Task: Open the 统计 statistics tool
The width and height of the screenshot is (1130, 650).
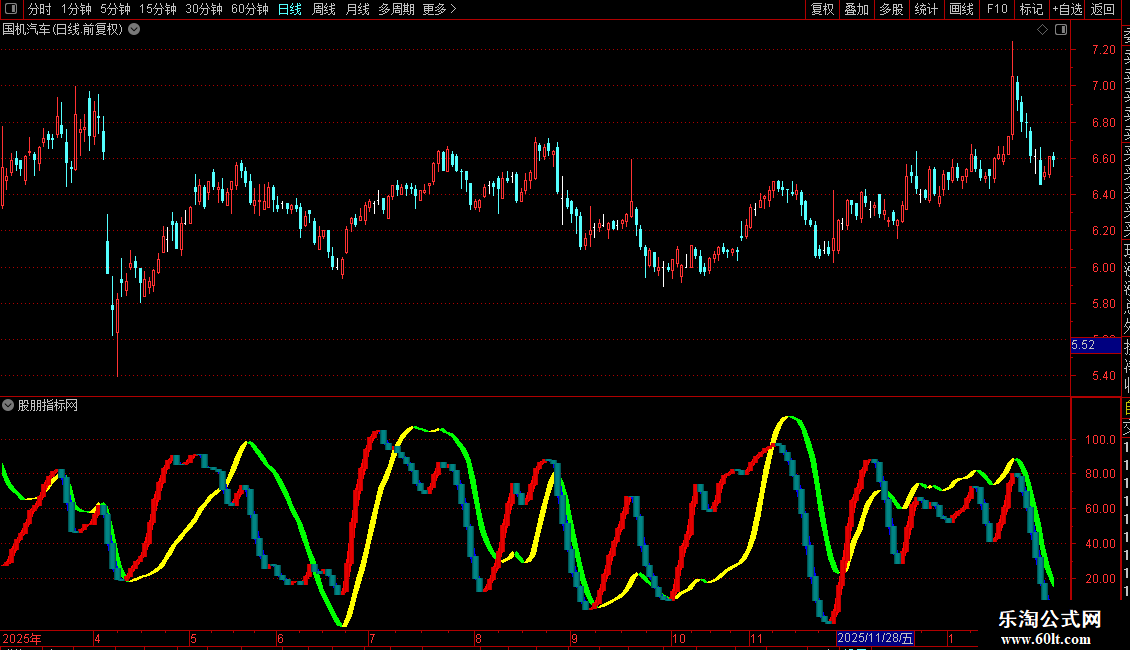Action: click(926, 9)
